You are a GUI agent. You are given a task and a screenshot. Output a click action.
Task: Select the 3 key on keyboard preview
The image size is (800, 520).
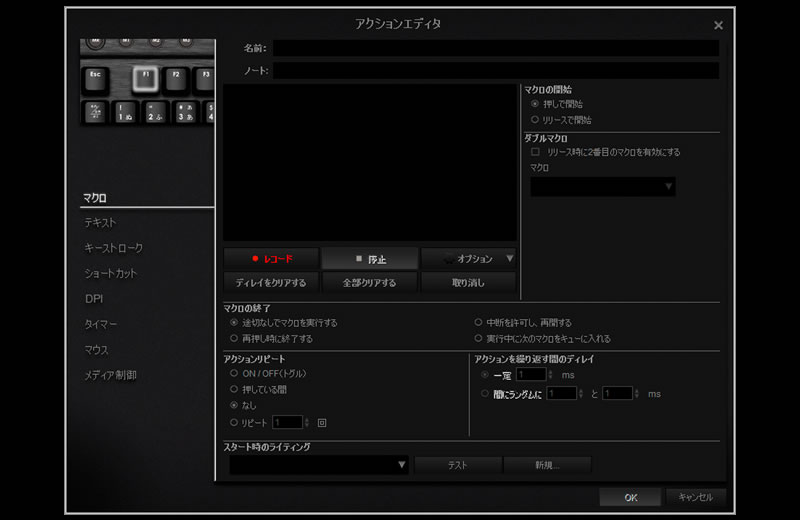point(185,112)
